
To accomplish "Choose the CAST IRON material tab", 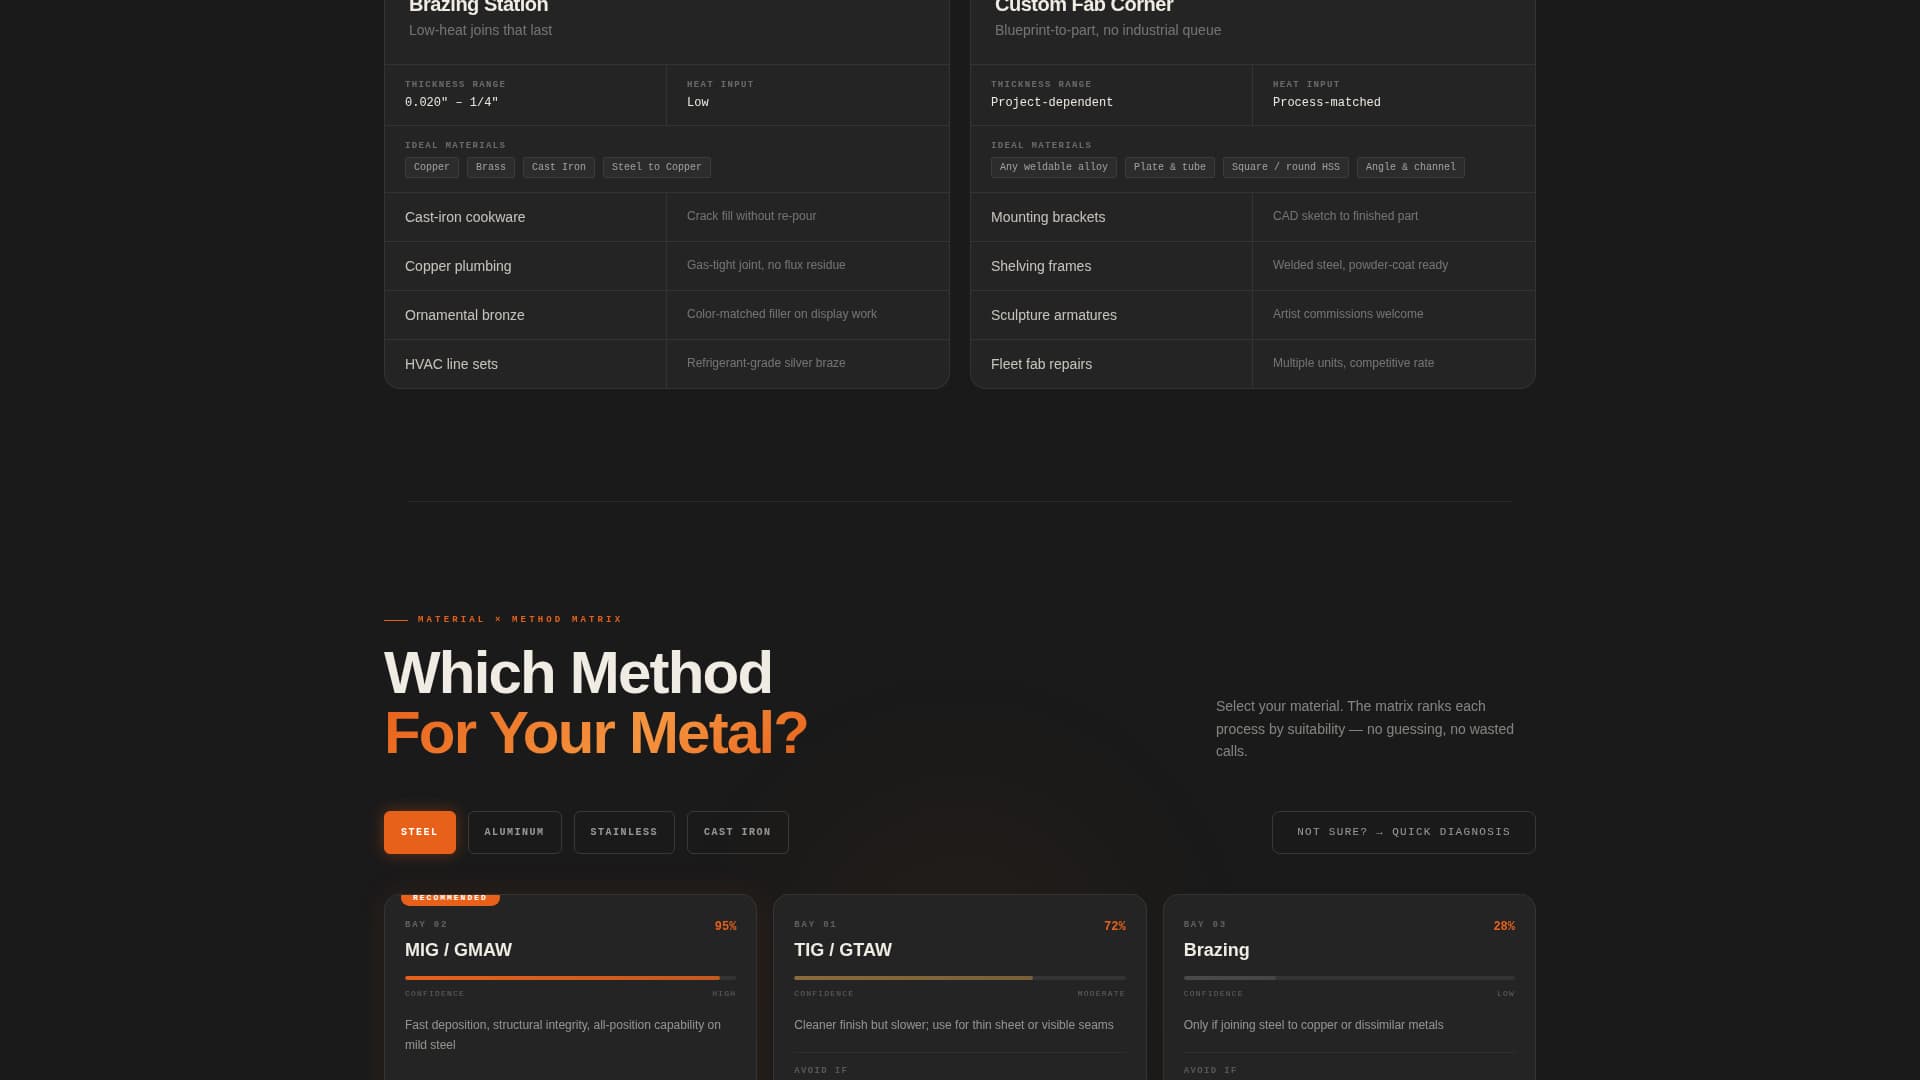I will pos(737,831).
